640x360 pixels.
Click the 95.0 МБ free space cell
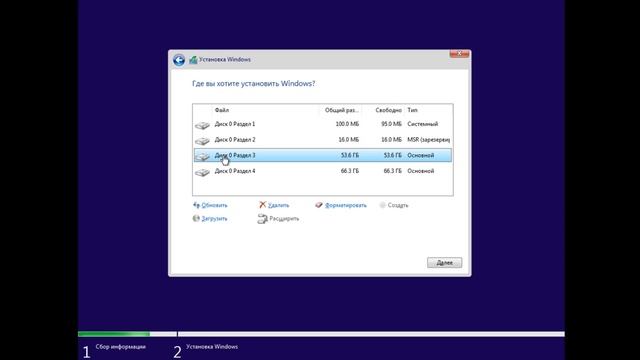391,124
